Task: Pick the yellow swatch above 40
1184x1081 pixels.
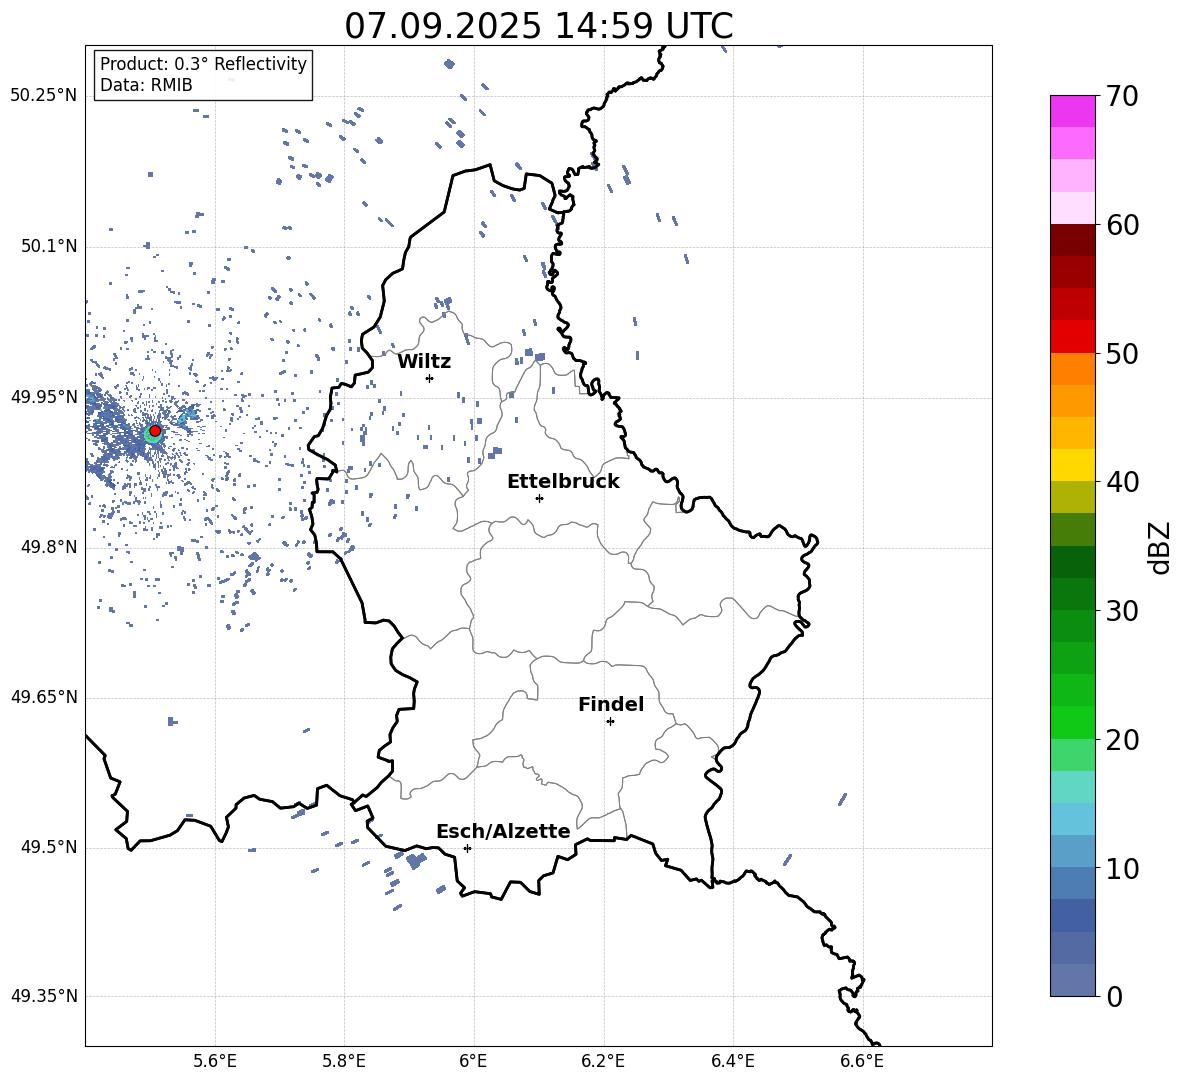Action: click(1072, 465)
